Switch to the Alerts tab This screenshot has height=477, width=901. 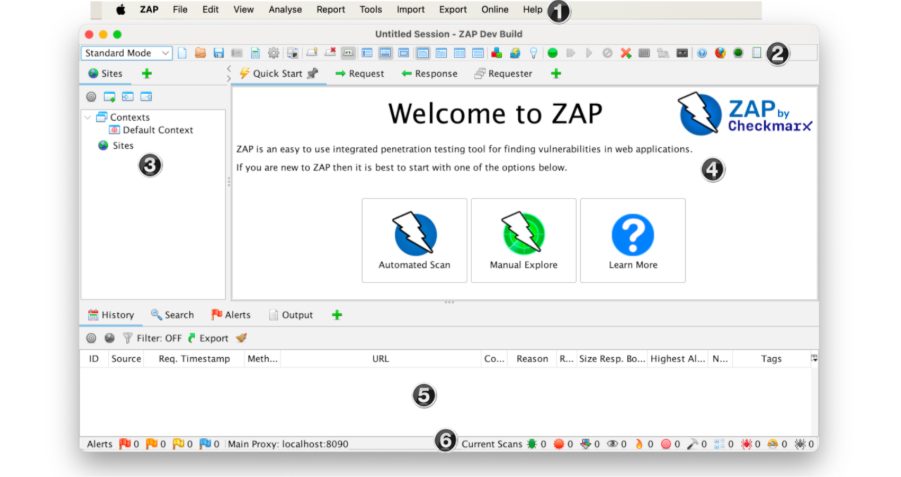[x=230, y=315]
